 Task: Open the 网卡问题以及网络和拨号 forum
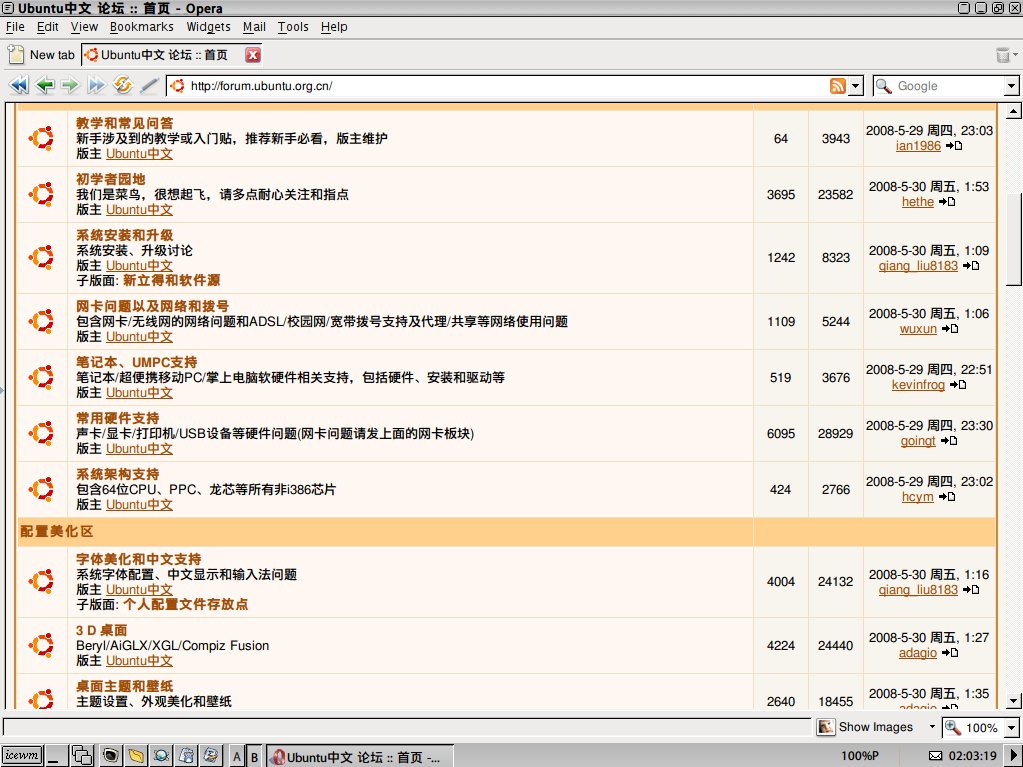click(152, 306)
